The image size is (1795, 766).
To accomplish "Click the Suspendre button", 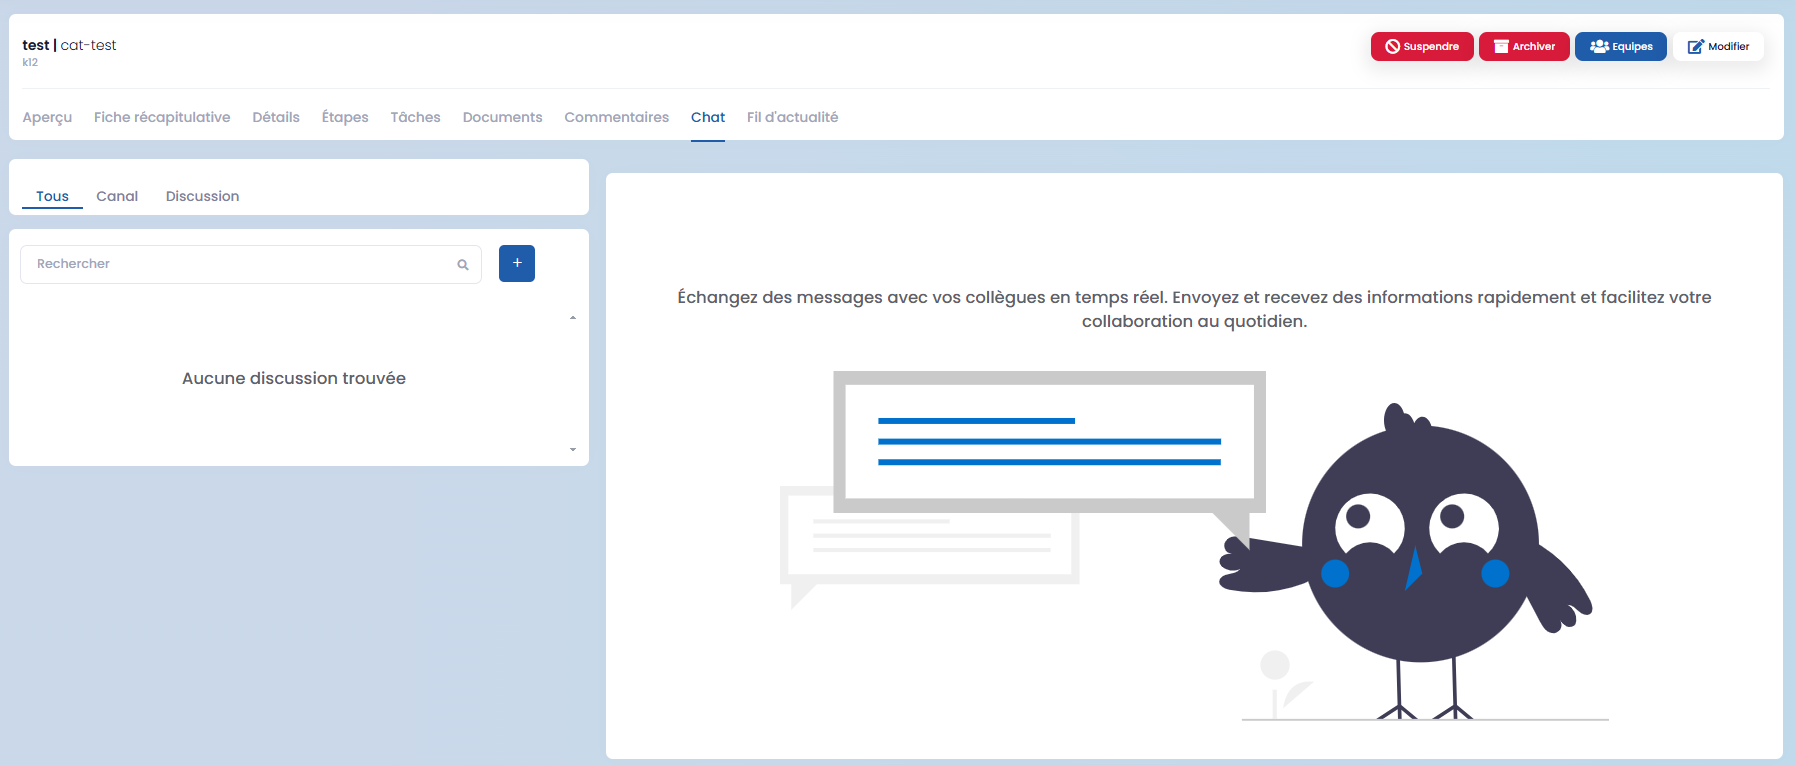I will [x=1421, y=47].
